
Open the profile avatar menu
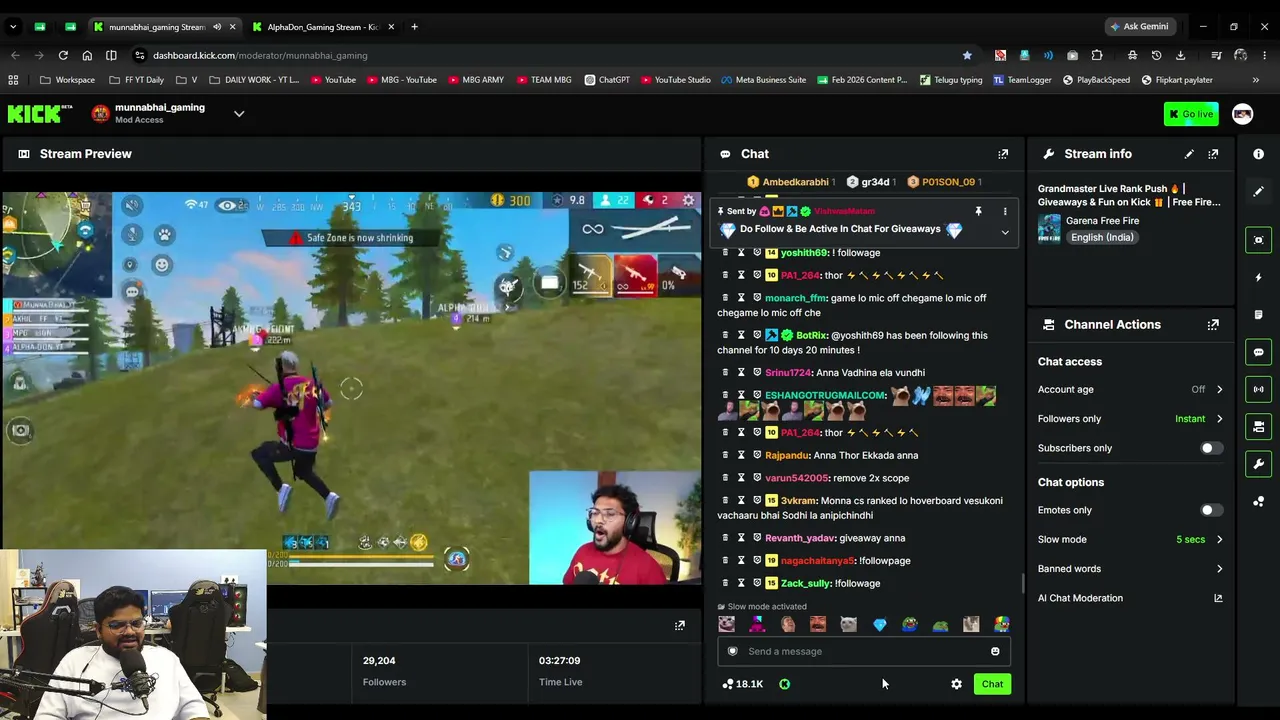[1242, 114]
